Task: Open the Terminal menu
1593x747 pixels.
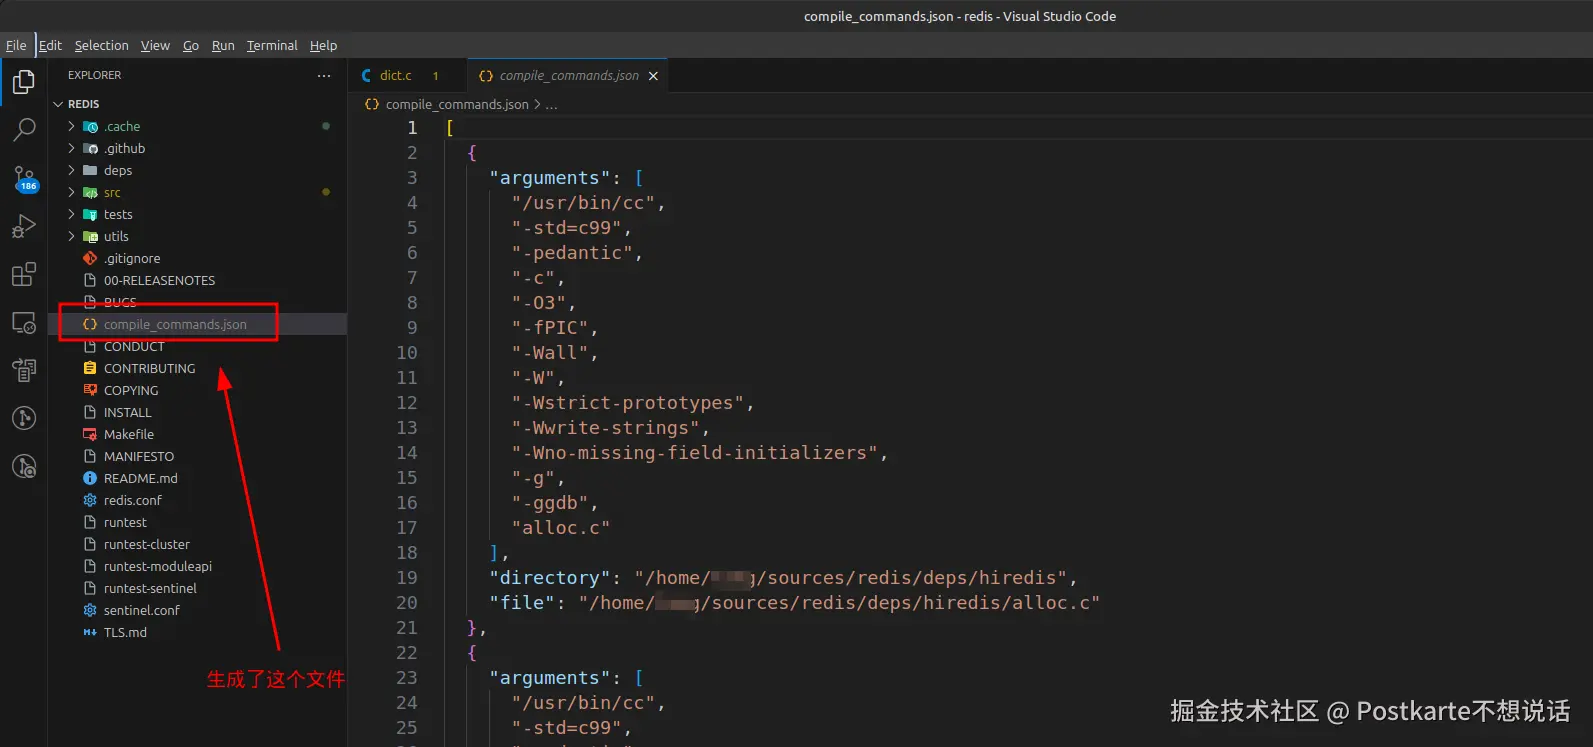Action: tap(272, 45)
